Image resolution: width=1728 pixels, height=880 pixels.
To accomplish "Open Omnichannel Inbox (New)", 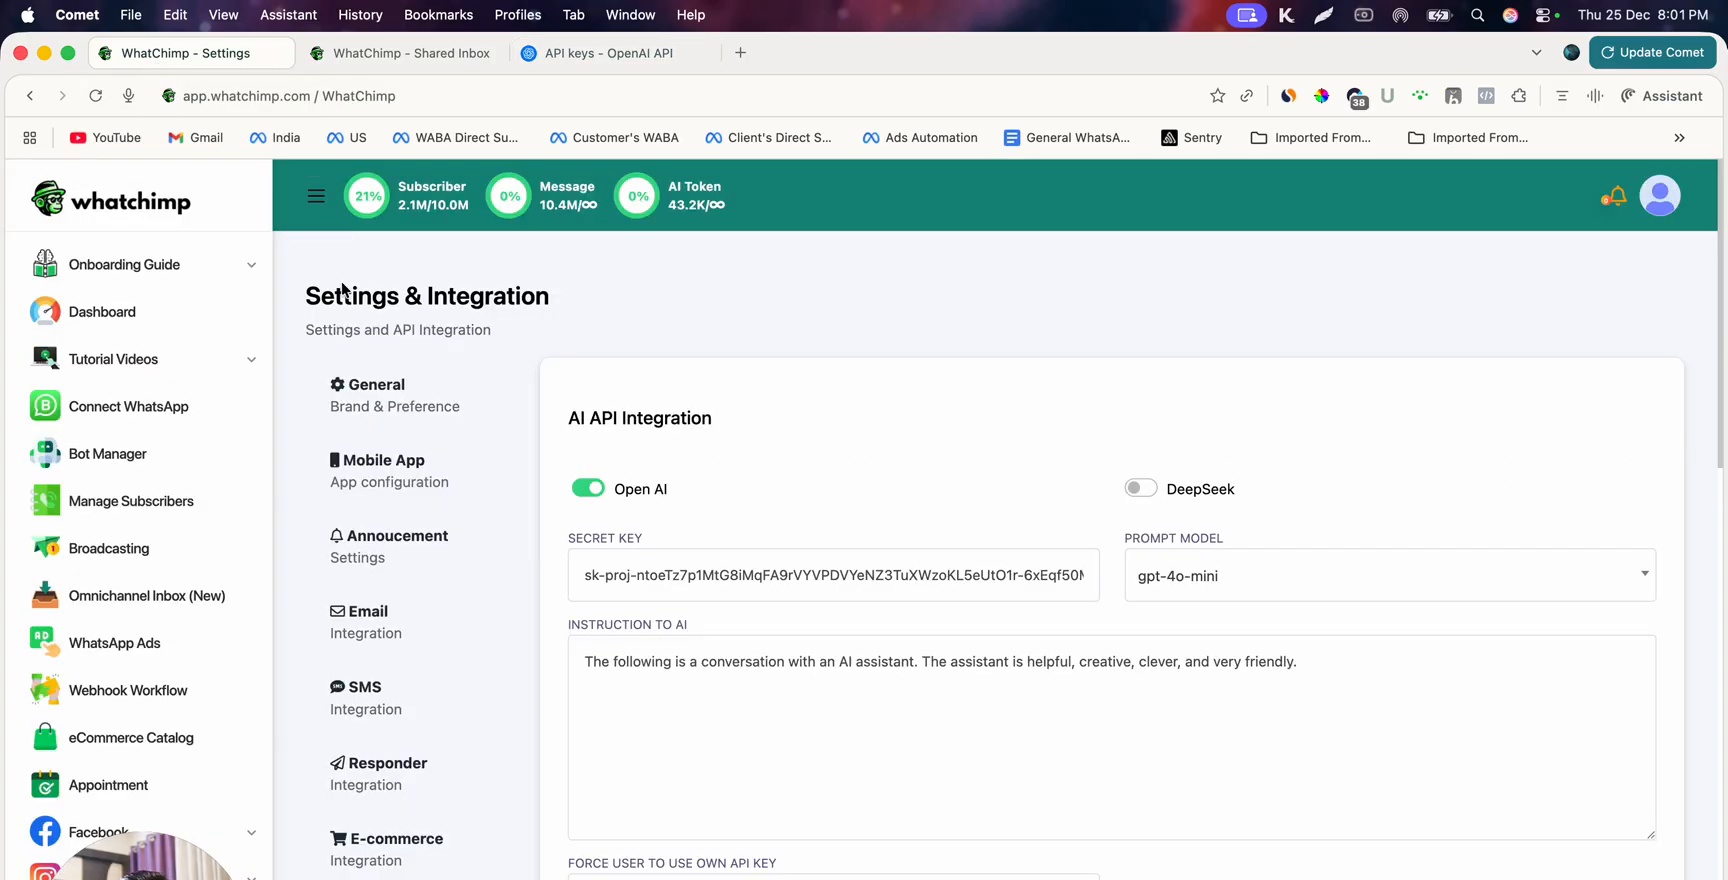I will (146, 596).
